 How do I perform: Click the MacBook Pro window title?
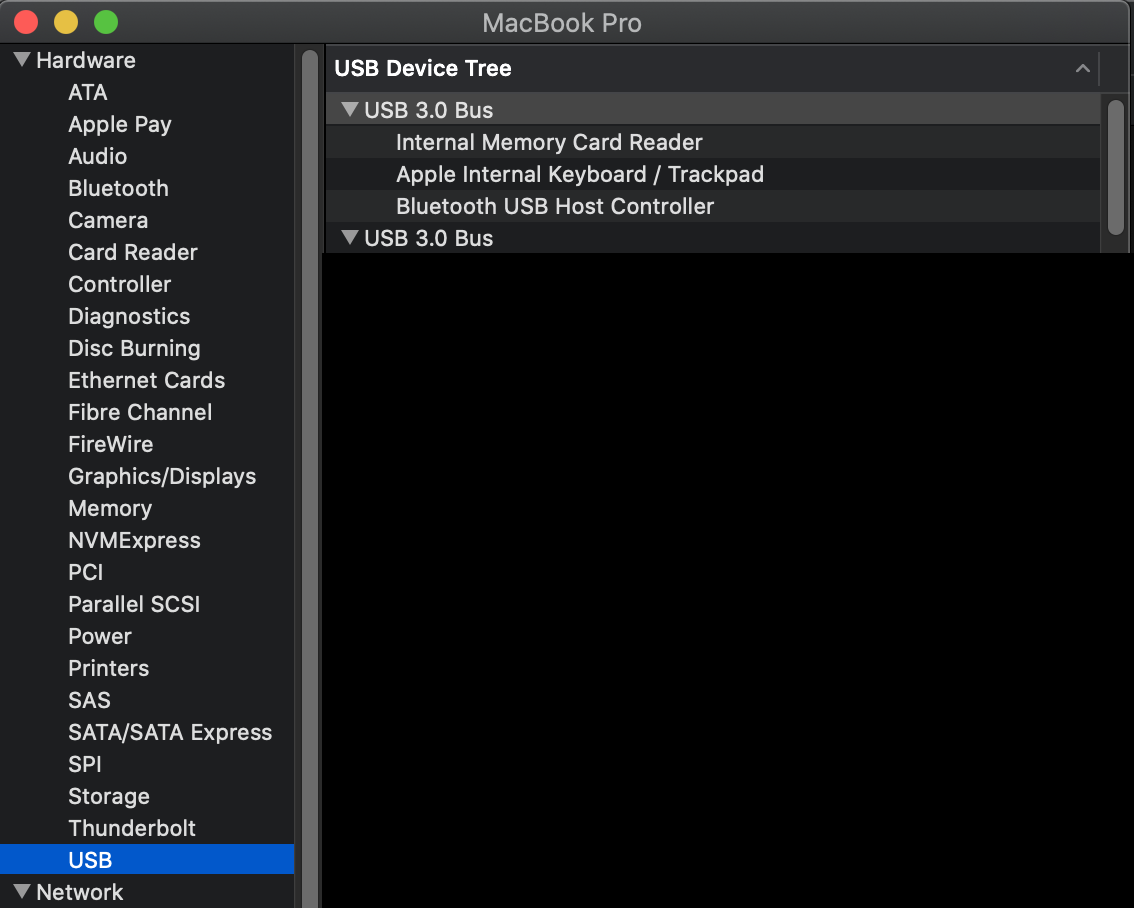click(562, 23)
